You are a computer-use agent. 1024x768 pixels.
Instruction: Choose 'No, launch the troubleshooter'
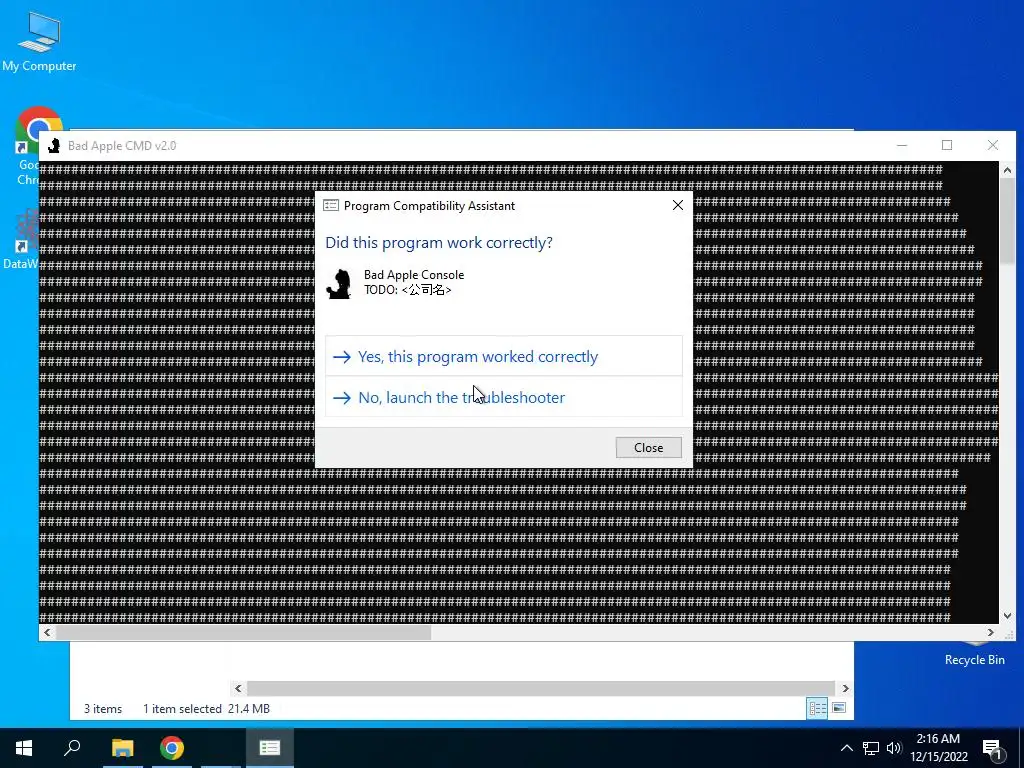(504, 397)
